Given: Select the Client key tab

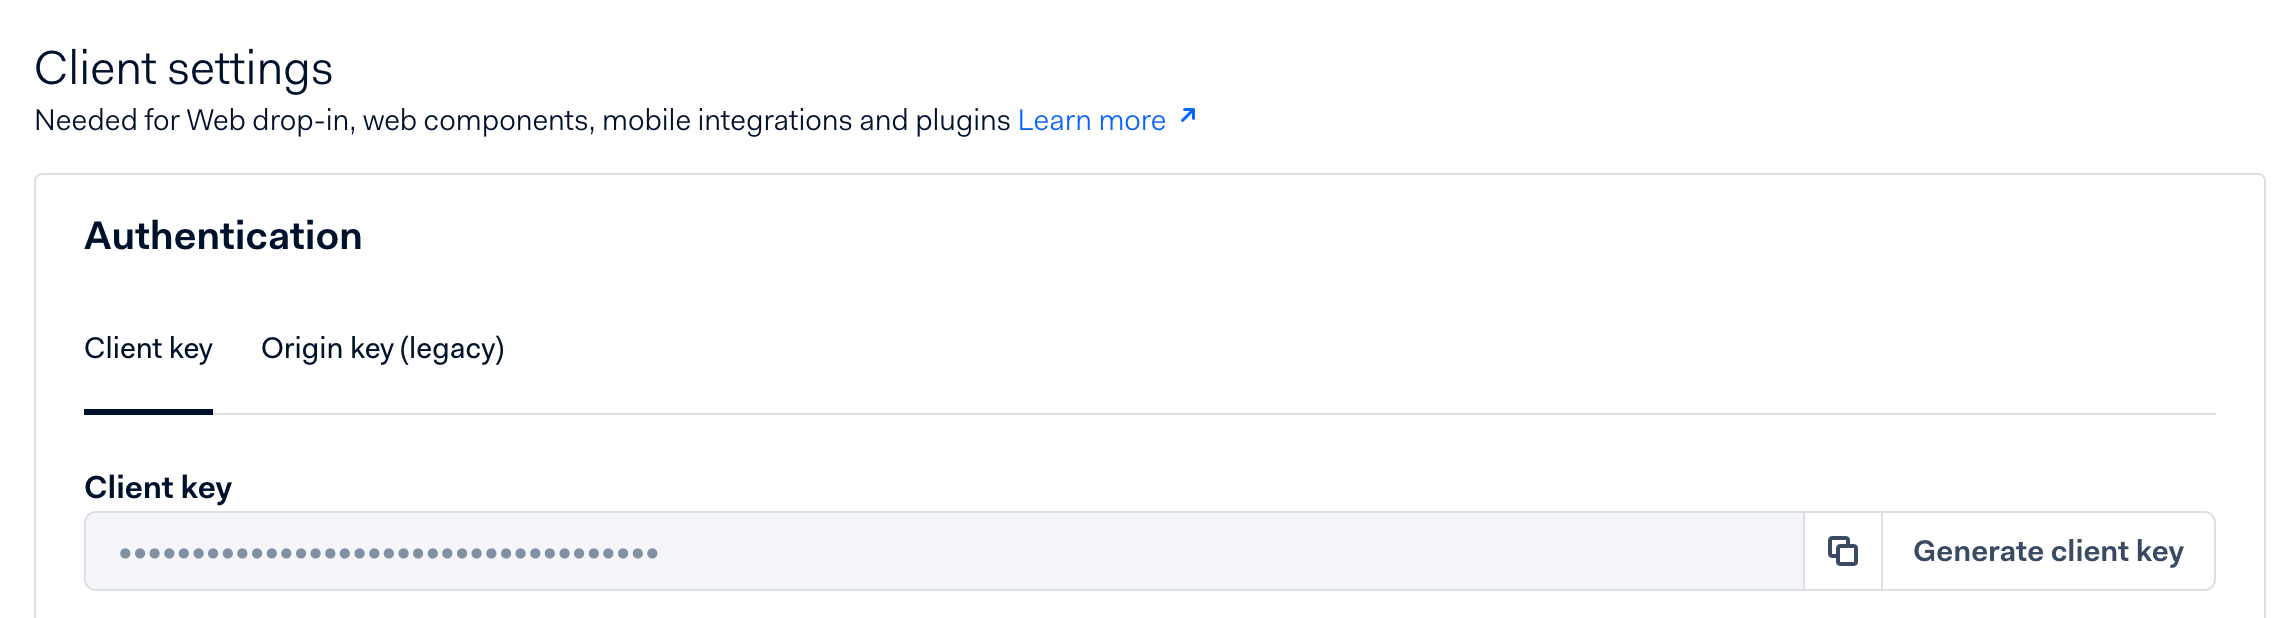Looking at the screenshot, I should 148,349.
